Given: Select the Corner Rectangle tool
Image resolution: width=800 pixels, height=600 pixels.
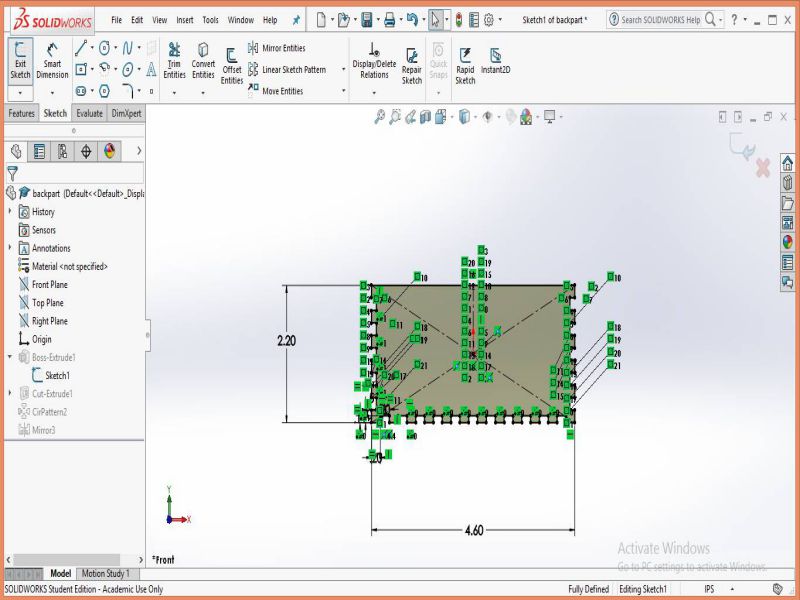Looking at the screenshot, I should [81, 69].
